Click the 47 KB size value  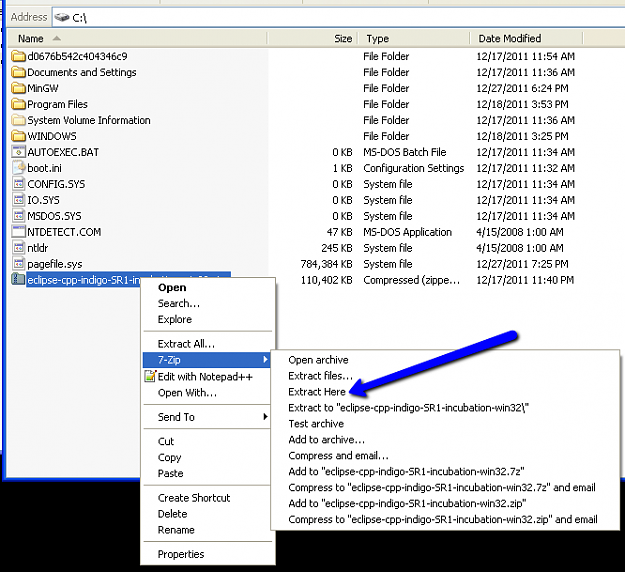point(340,232)
